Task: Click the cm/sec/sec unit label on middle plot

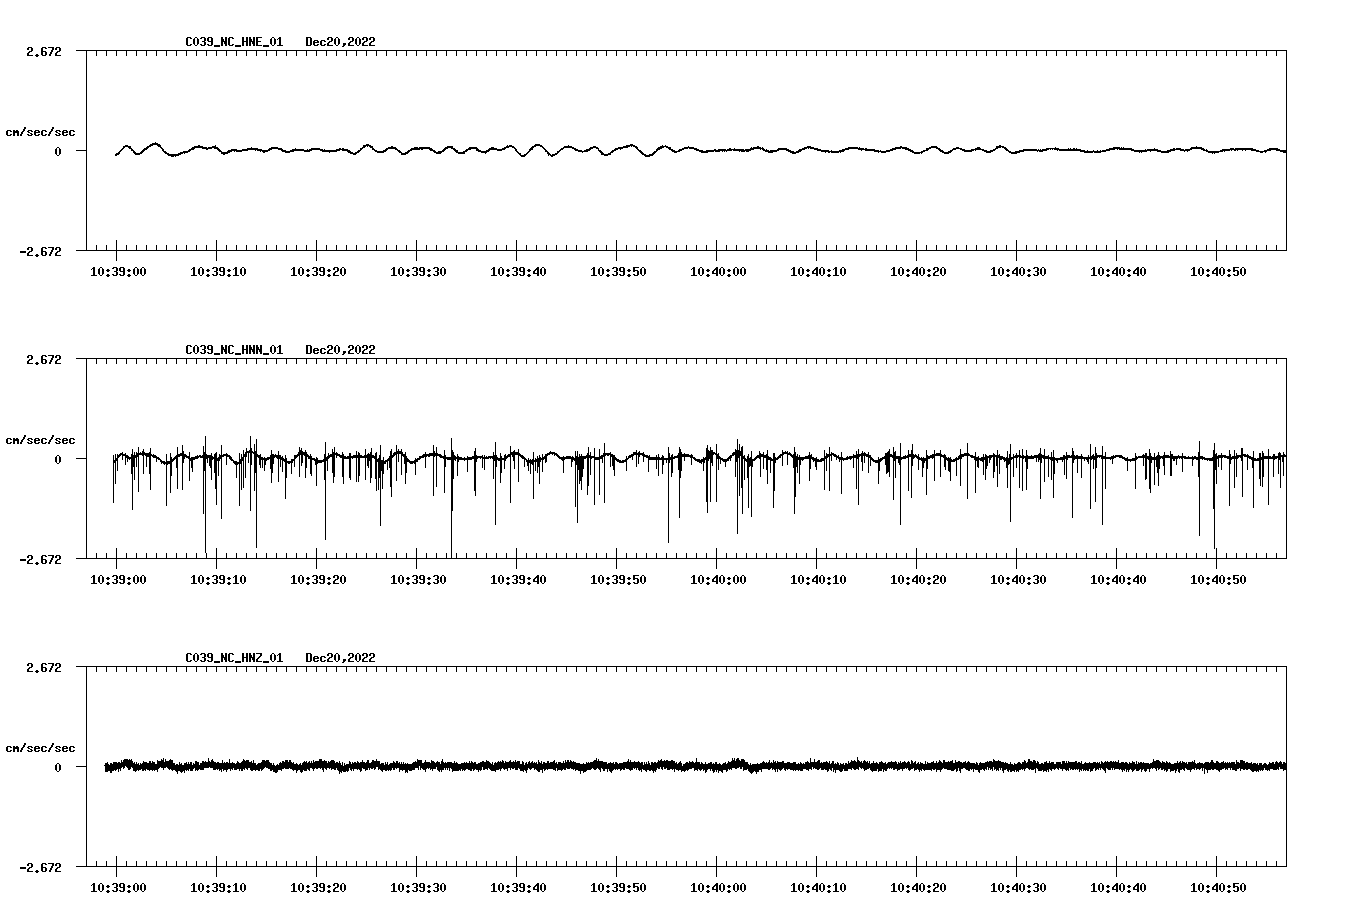Action: [x=41, y=439]
